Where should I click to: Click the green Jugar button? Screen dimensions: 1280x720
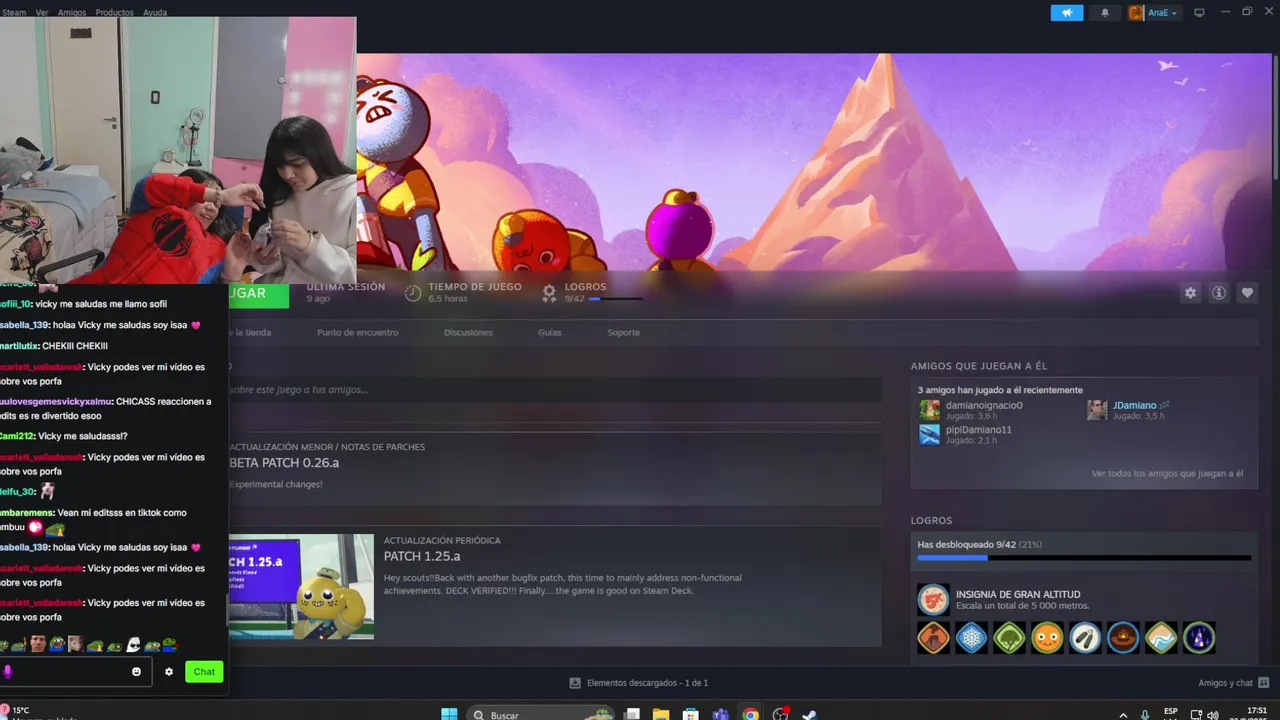pyautogui.click(x=258, y=294)
